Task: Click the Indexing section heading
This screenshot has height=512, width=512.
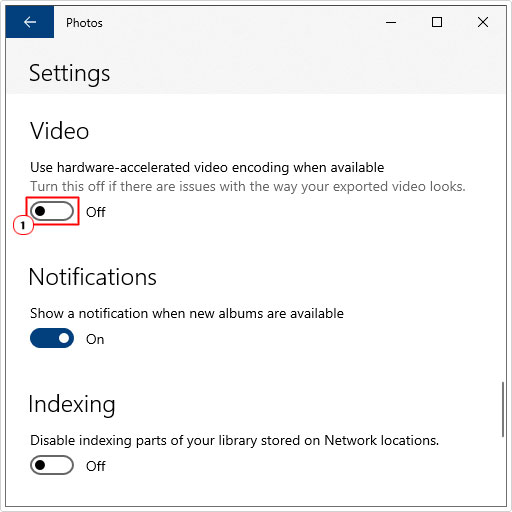Action: point(72,404)
